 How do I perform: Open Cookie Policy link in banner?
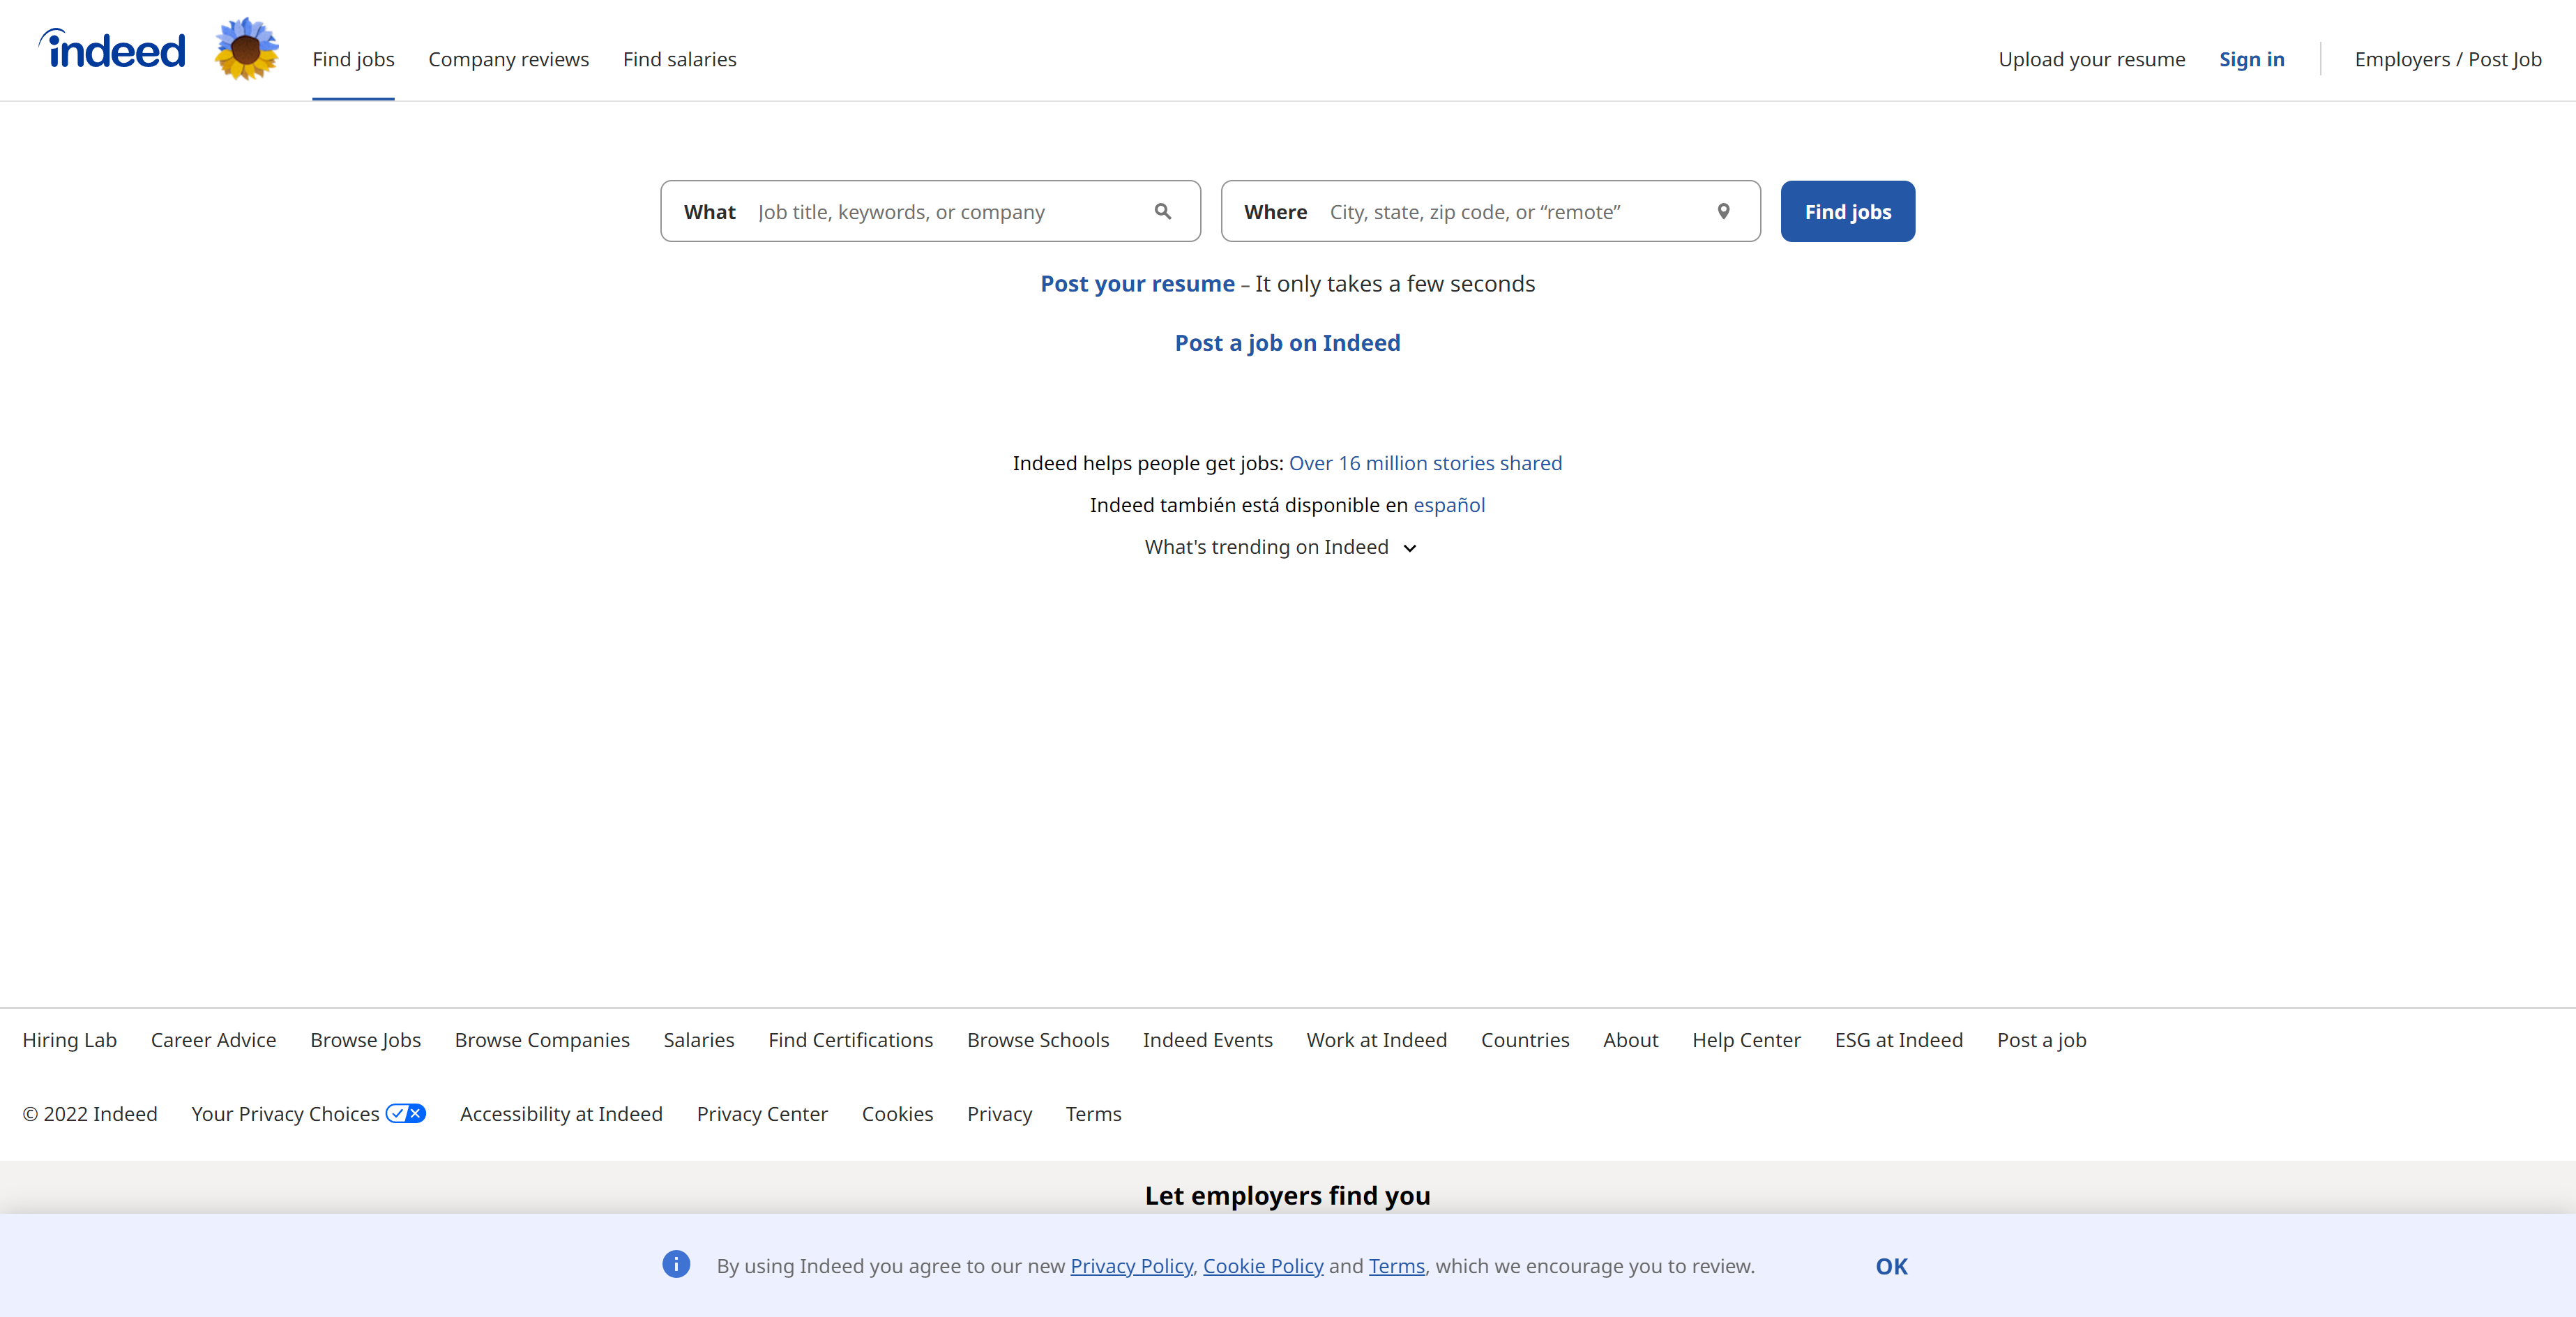(1263, 1266)
